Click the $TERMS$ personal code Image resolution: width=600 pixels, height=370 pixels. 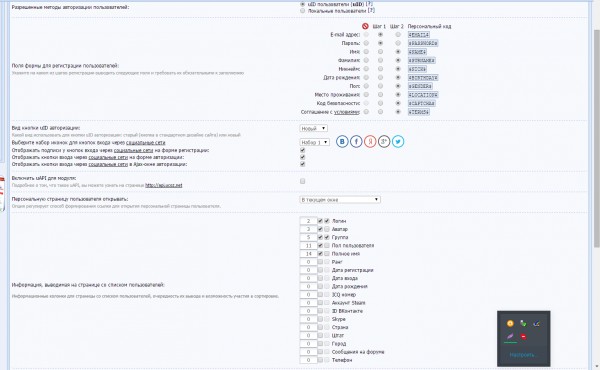[419, 112]
